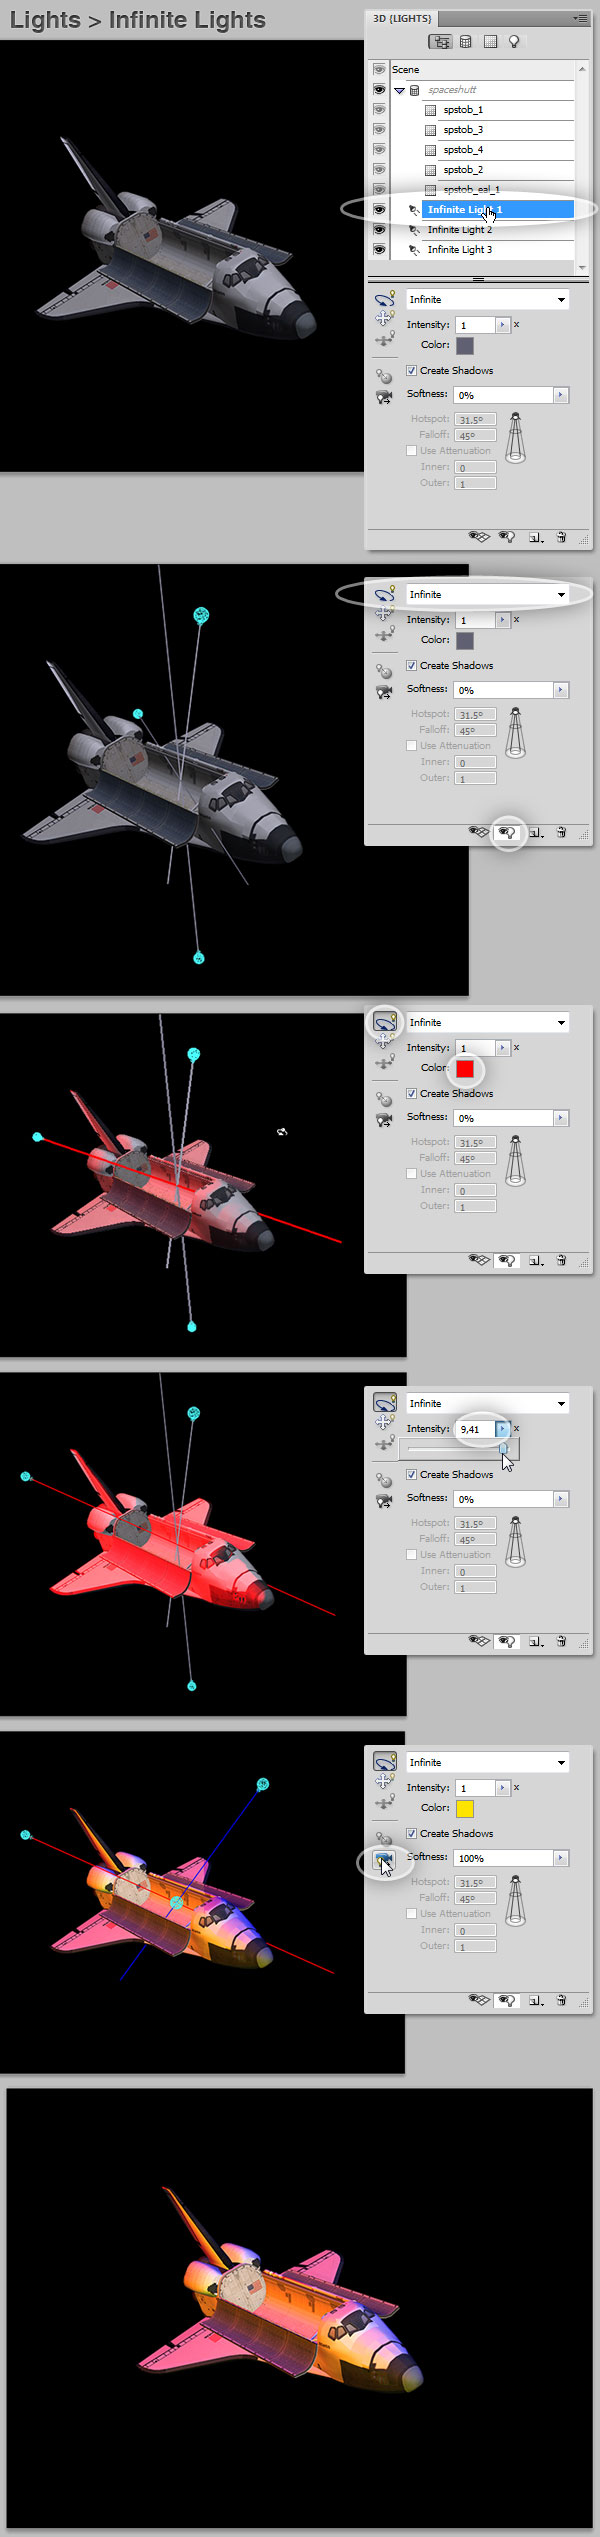Viewport: 600px width, 2537px height.
Task: Click the light icon beside Infinite Light 2
Action: click(414, 230)
